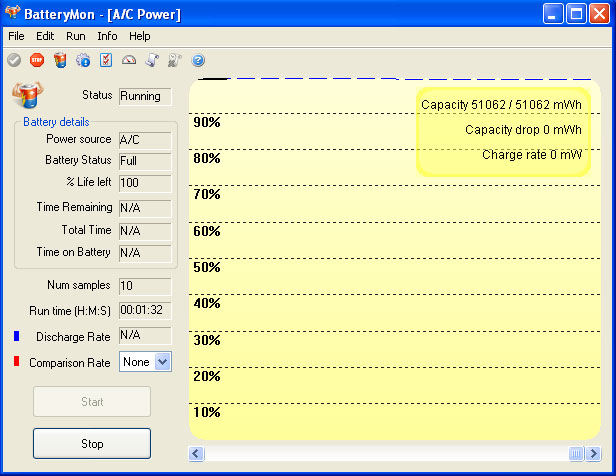Click the grey checkmark start icon
Viewport: 616px width, 476px height.
tap(14, 60)
